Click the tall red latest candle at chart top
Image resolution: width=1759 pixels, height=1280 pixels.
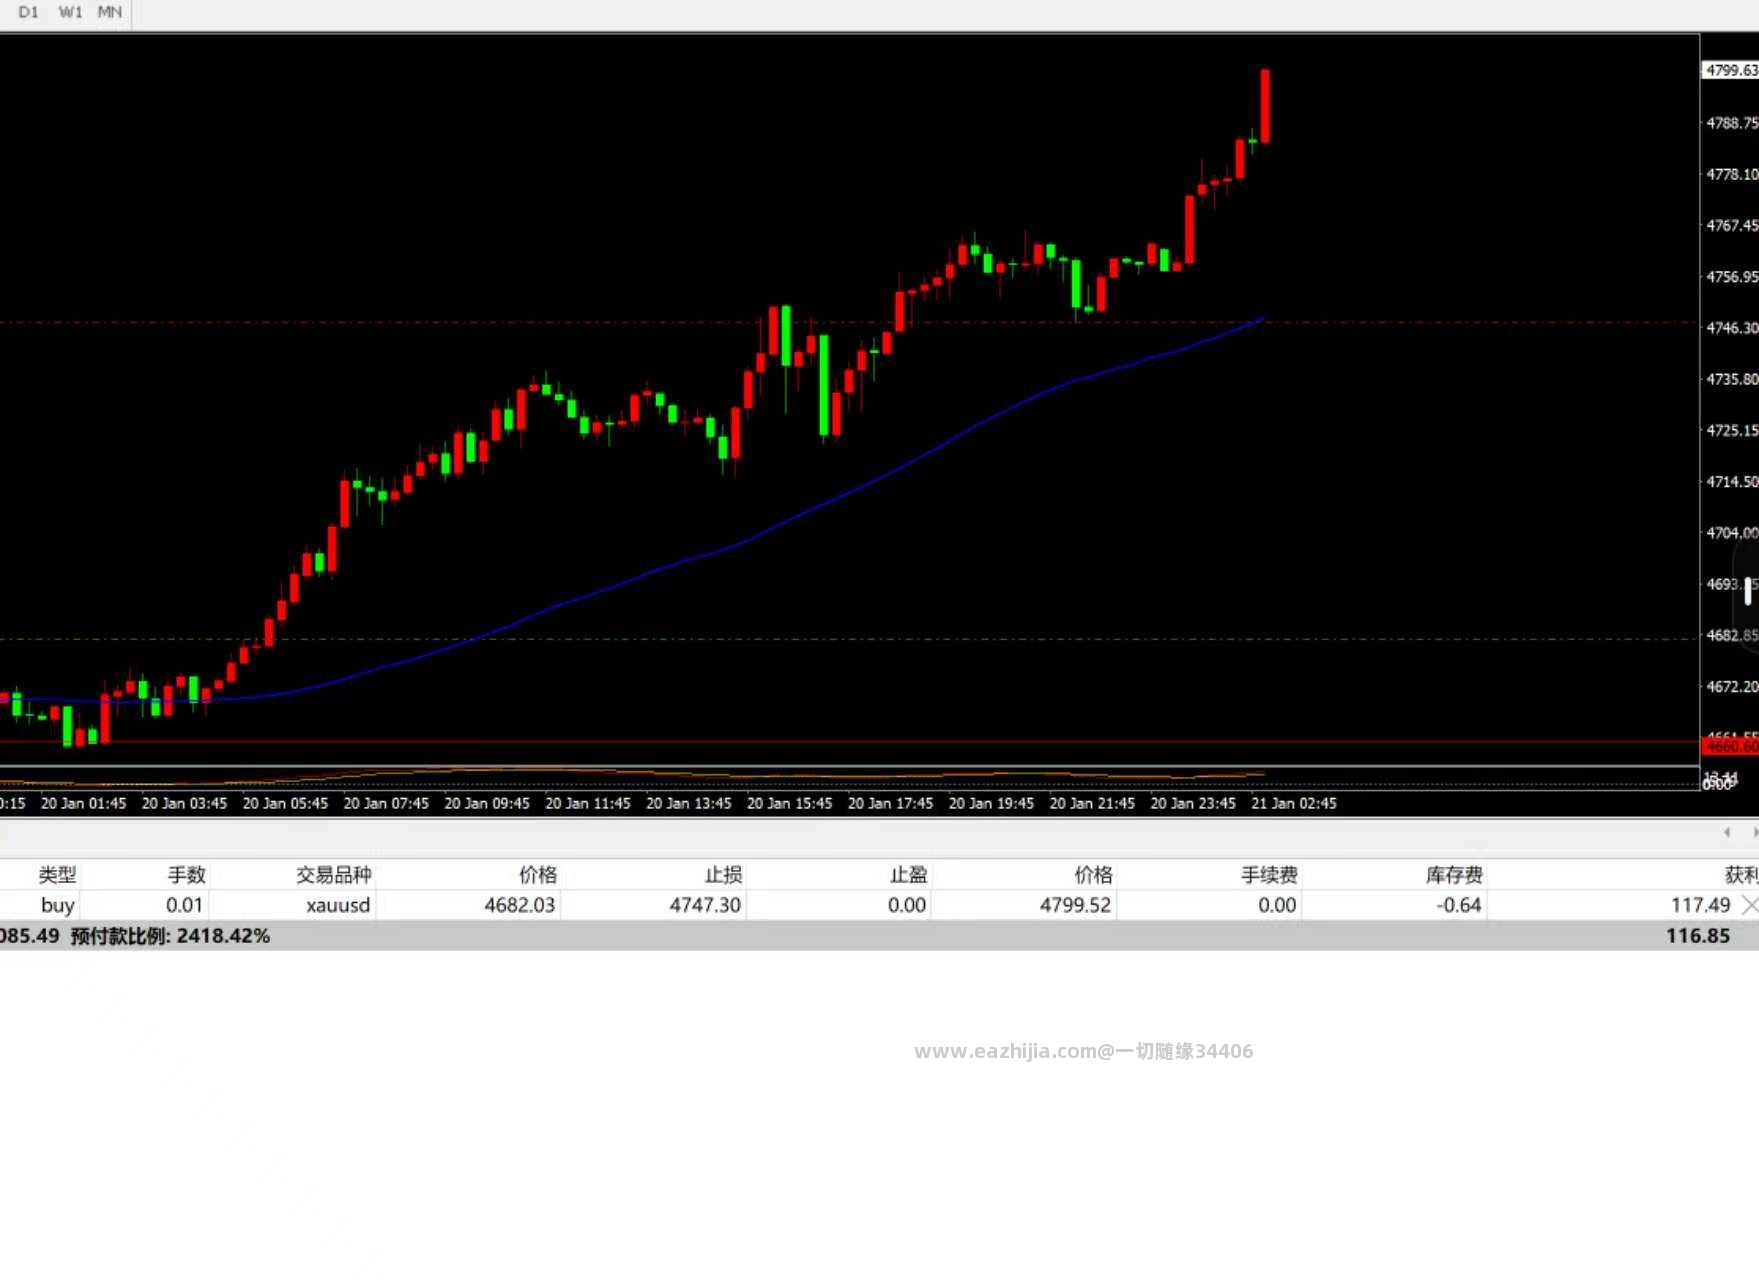click(x=1265, y=105)
